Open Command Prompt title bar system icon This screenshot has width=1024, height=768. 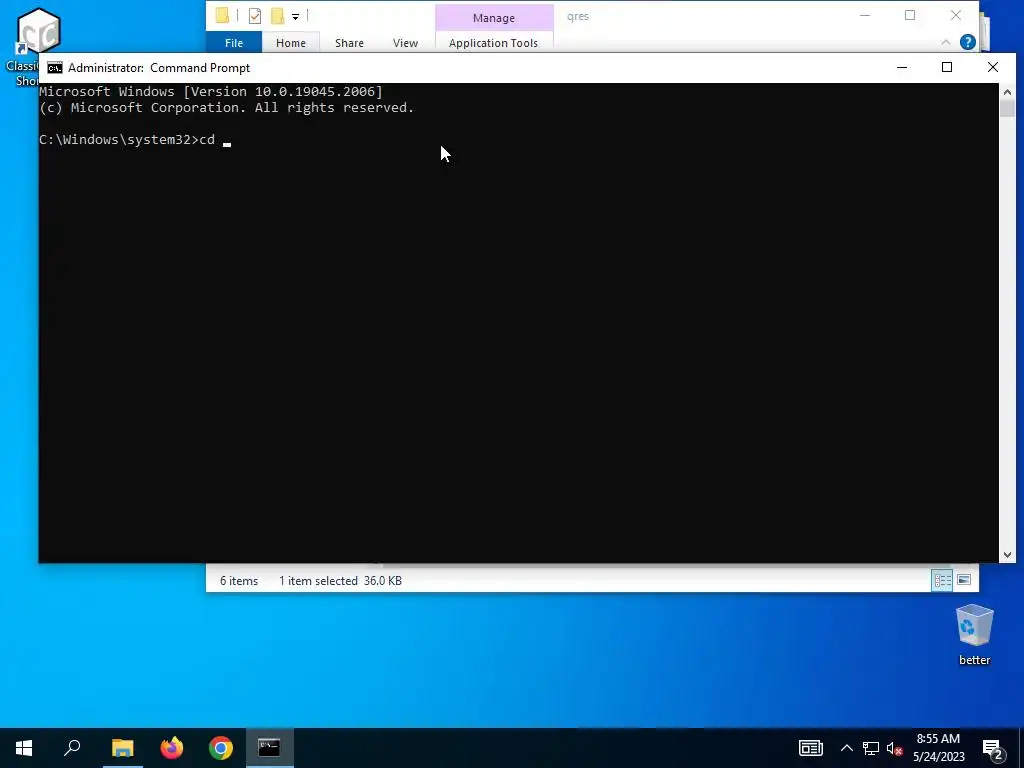click(x=55, y=68)
